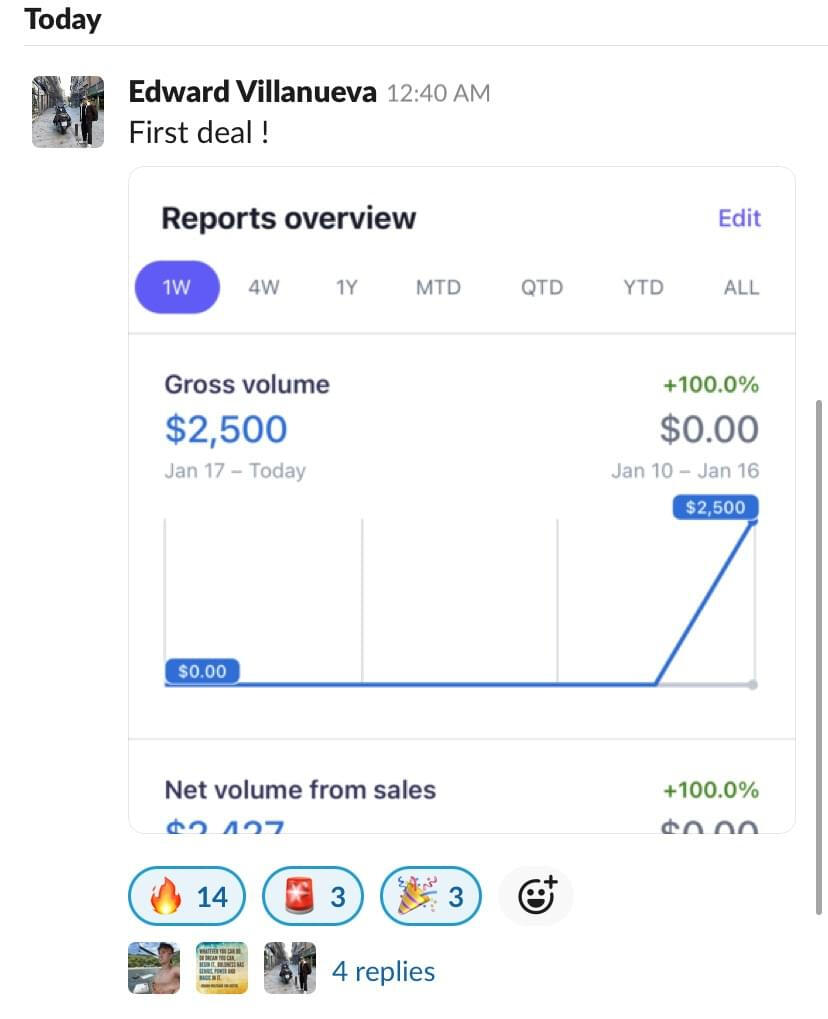Show the ALL time range
The image size is (828, 1019).
pos(741,288)
